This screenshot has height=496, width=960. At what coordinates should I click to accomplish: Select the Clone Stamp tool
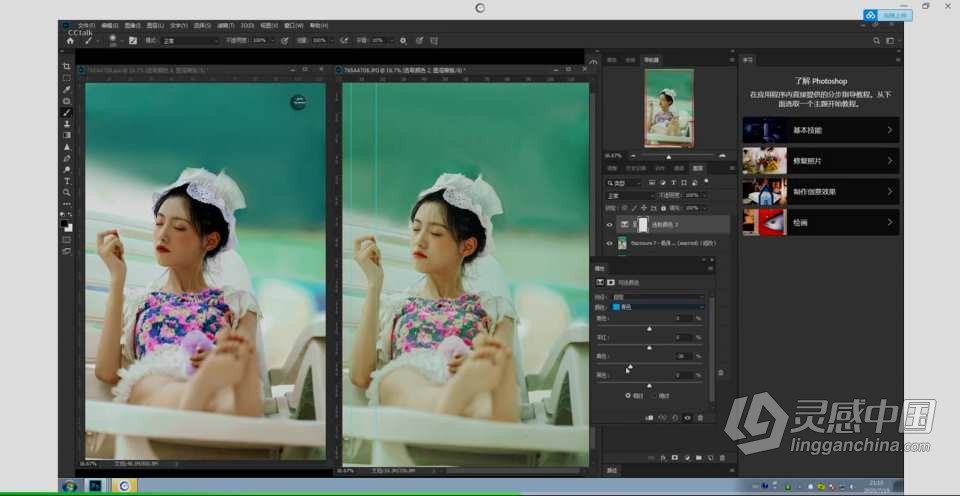(67, 124)
